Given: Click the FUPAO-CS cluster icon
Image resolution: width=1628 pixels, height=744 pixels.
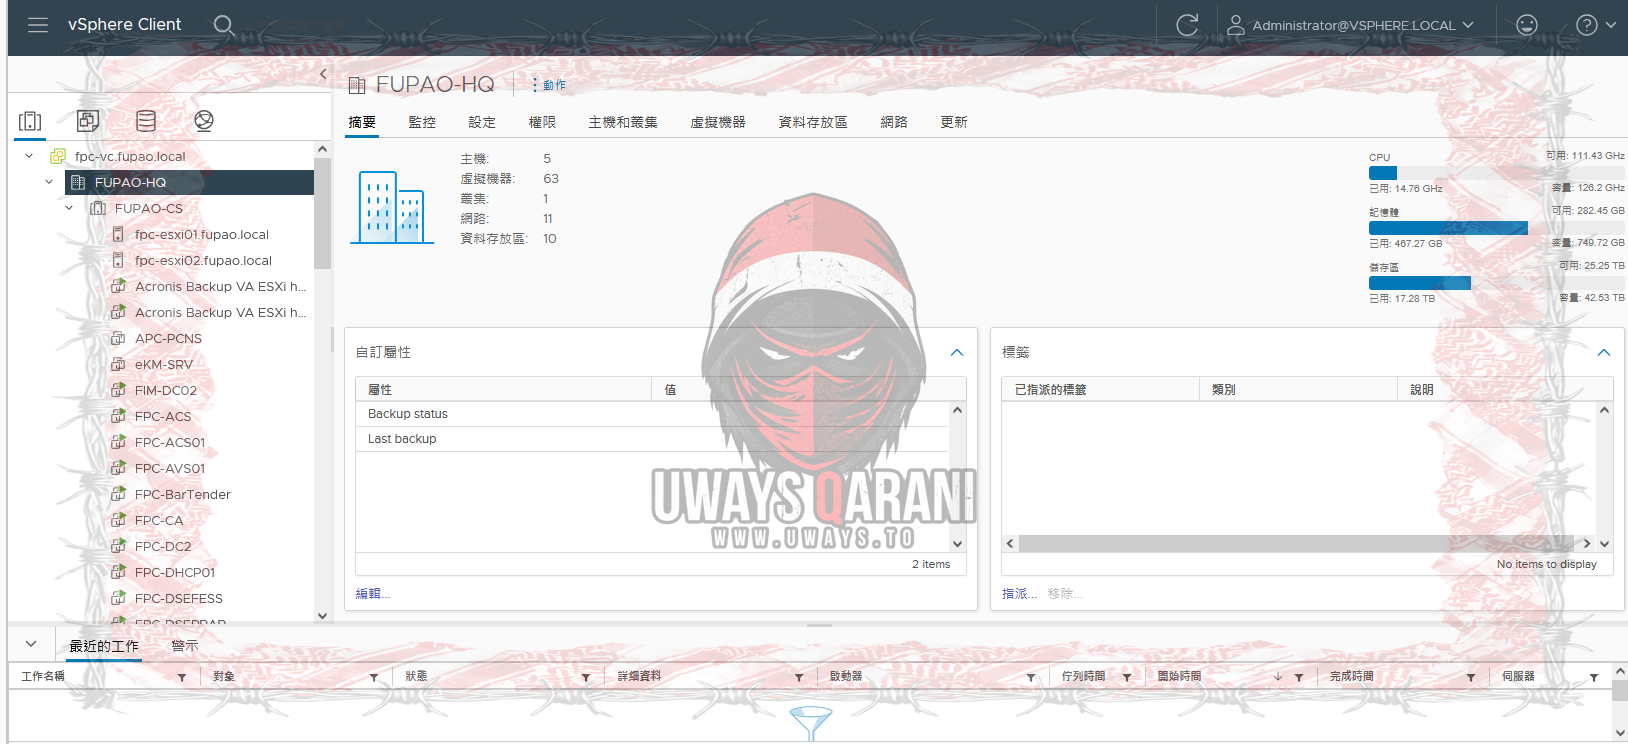Looking at the screenshot, I should coord(98,208).
